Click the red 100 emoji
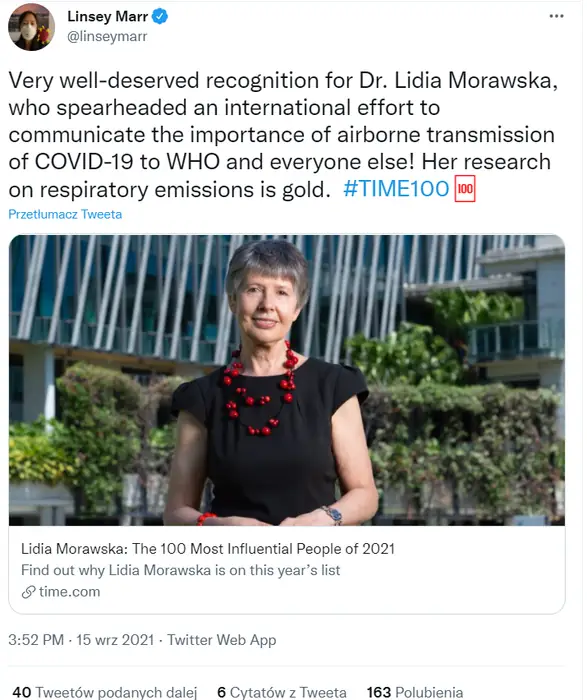This screenshot has height=700, width=587. click(x=465, y=189)
